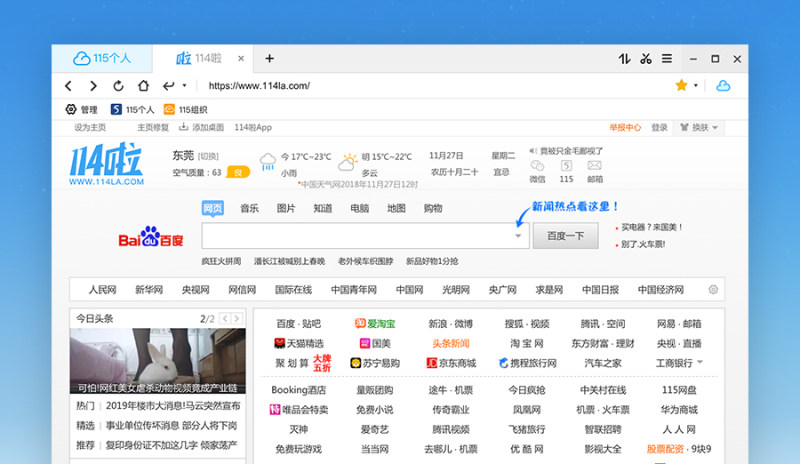Open a new tab with plus button
The height and width of the screenshot is (464, 800).
pos(269,59)
